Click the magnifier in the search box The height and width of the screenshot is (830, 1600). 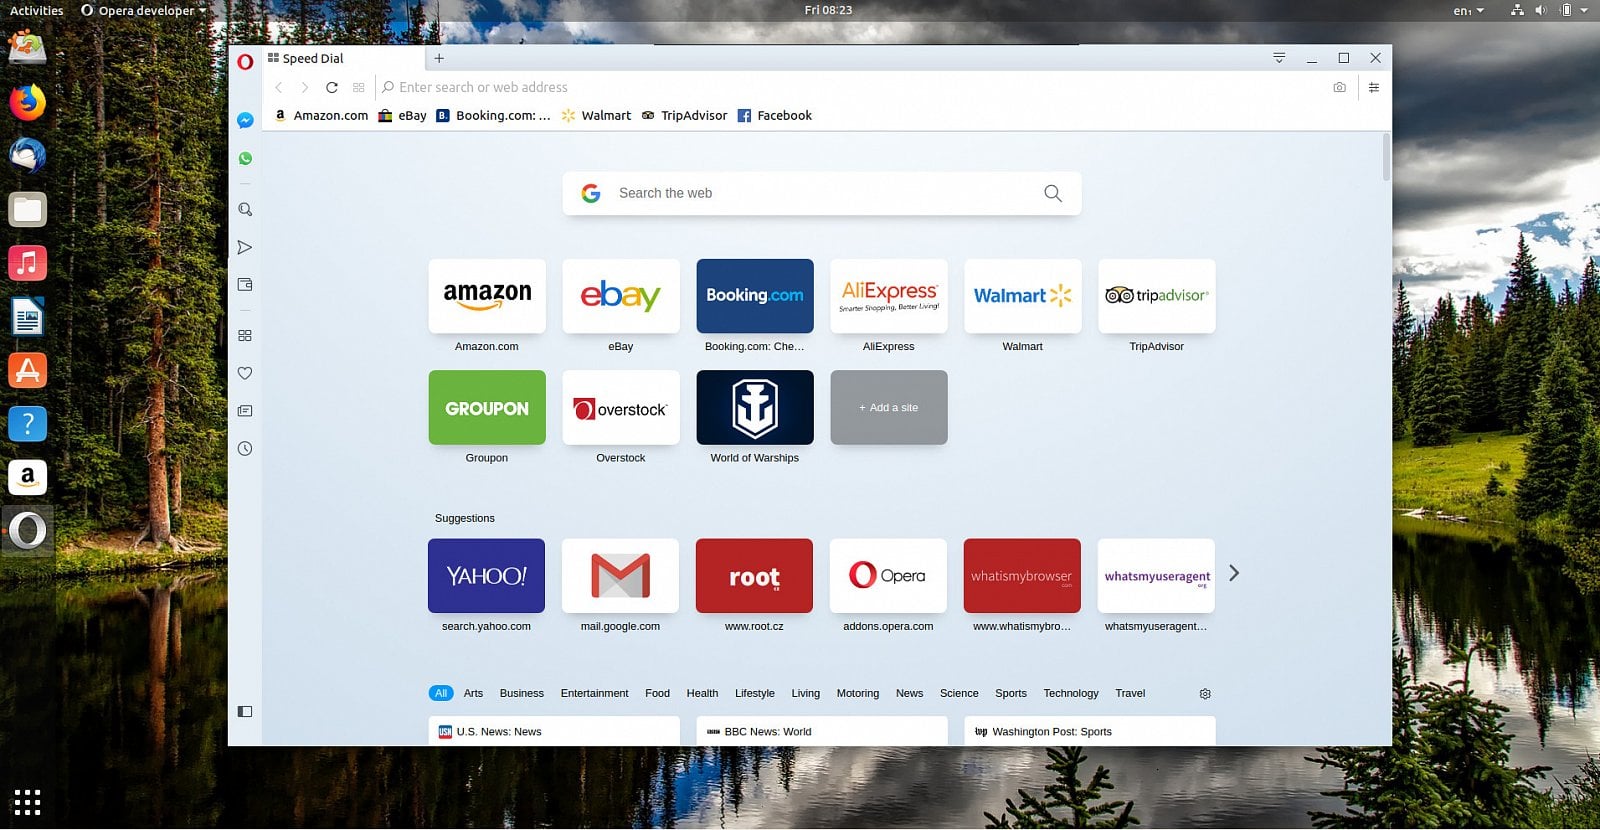[x=1053, y=193]
